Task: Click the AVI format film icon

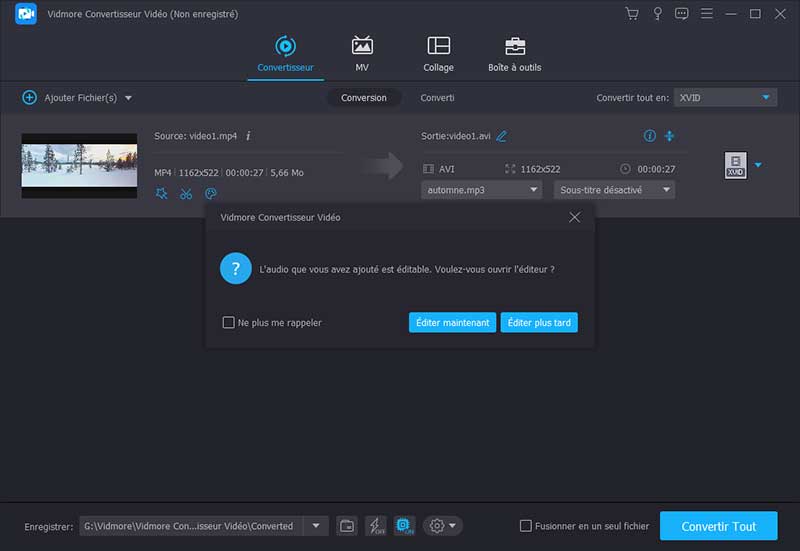Action: [429, 169]
